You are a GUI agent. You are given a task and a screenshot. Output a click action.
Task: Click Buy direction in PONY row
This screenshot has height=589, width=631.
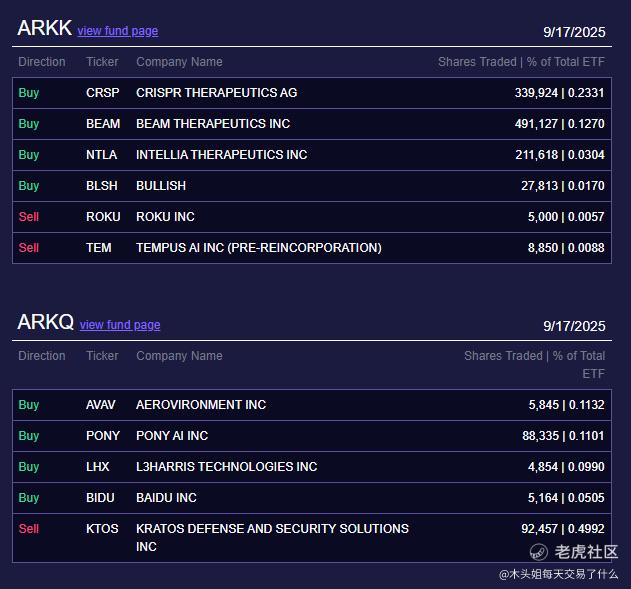(x=29, y=436)
